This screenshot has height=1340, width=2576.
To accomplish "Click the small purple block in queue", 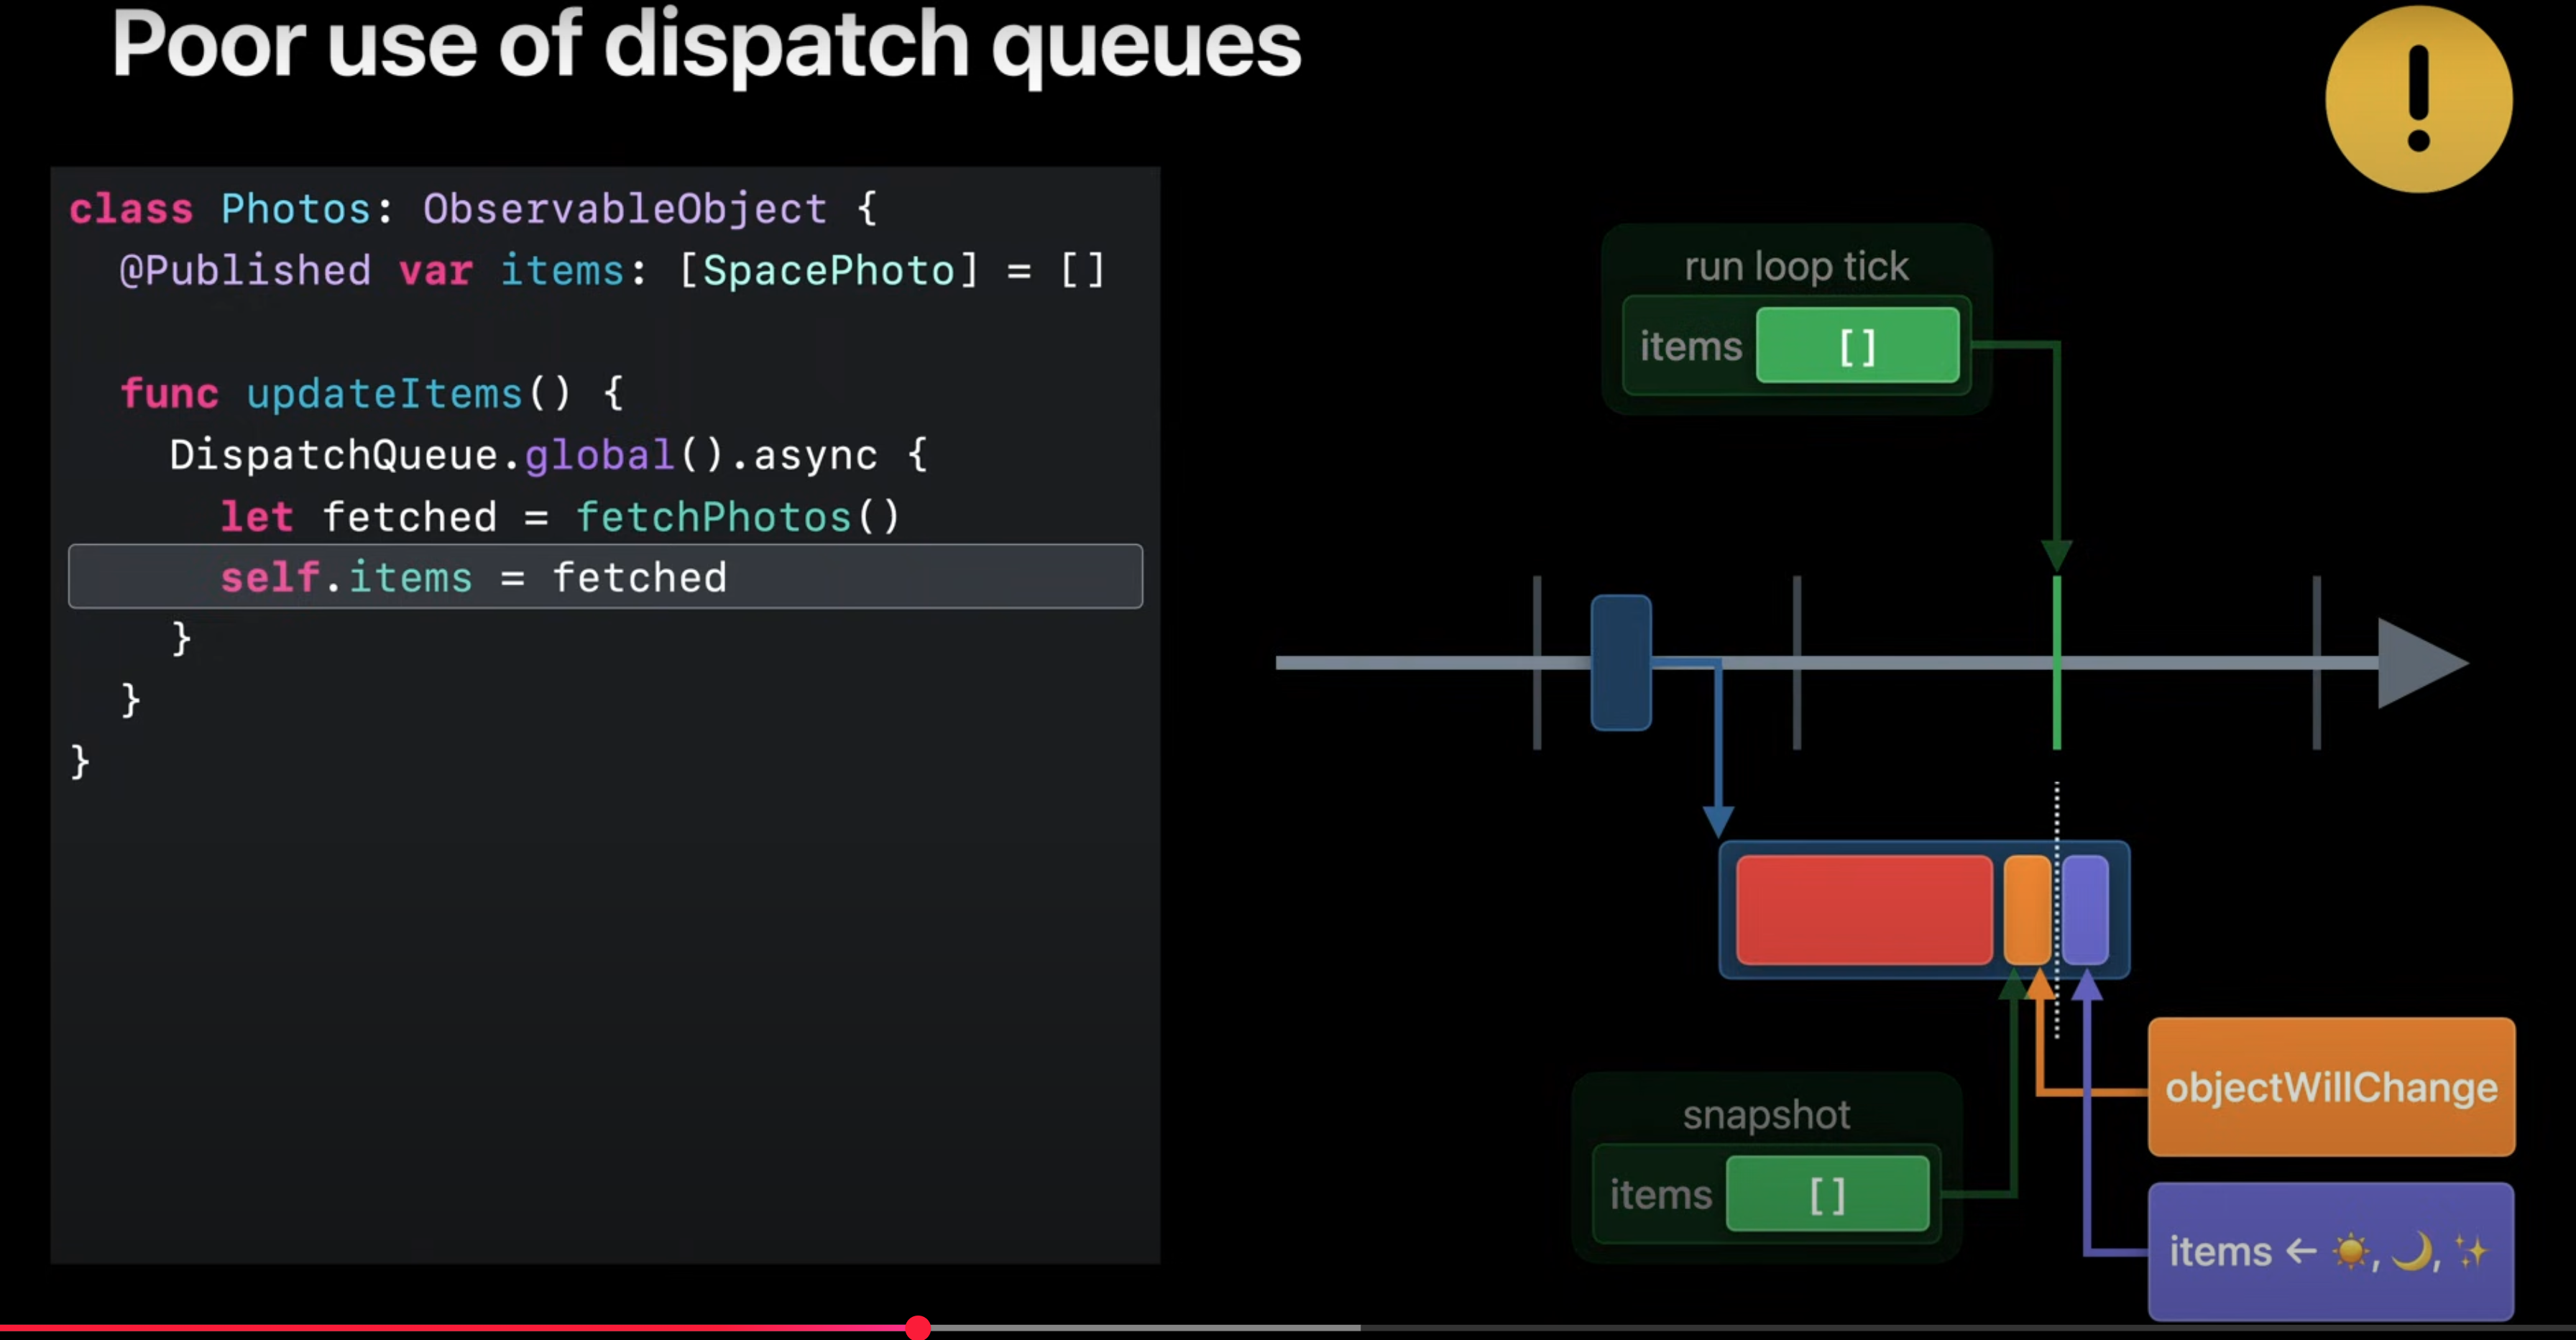I will tap(2086, 910).
